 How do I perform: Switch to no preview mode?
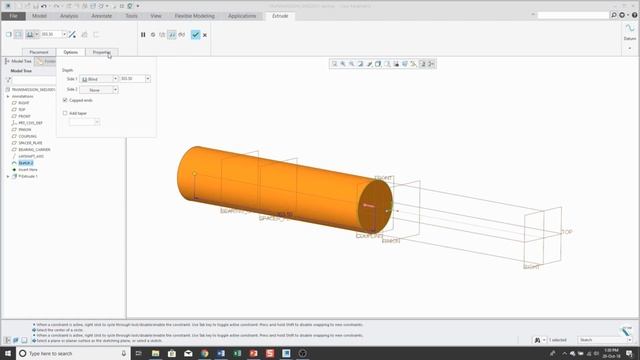[x=153, y=35]
